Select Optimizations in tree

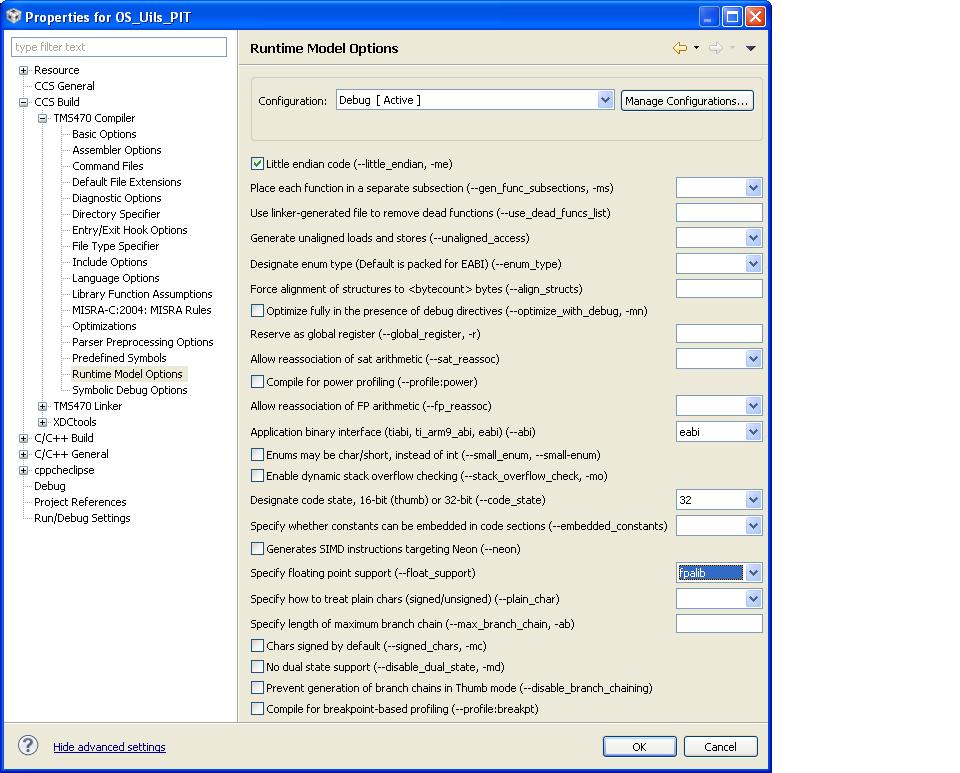pyautogui.click(x=104, y=326)
